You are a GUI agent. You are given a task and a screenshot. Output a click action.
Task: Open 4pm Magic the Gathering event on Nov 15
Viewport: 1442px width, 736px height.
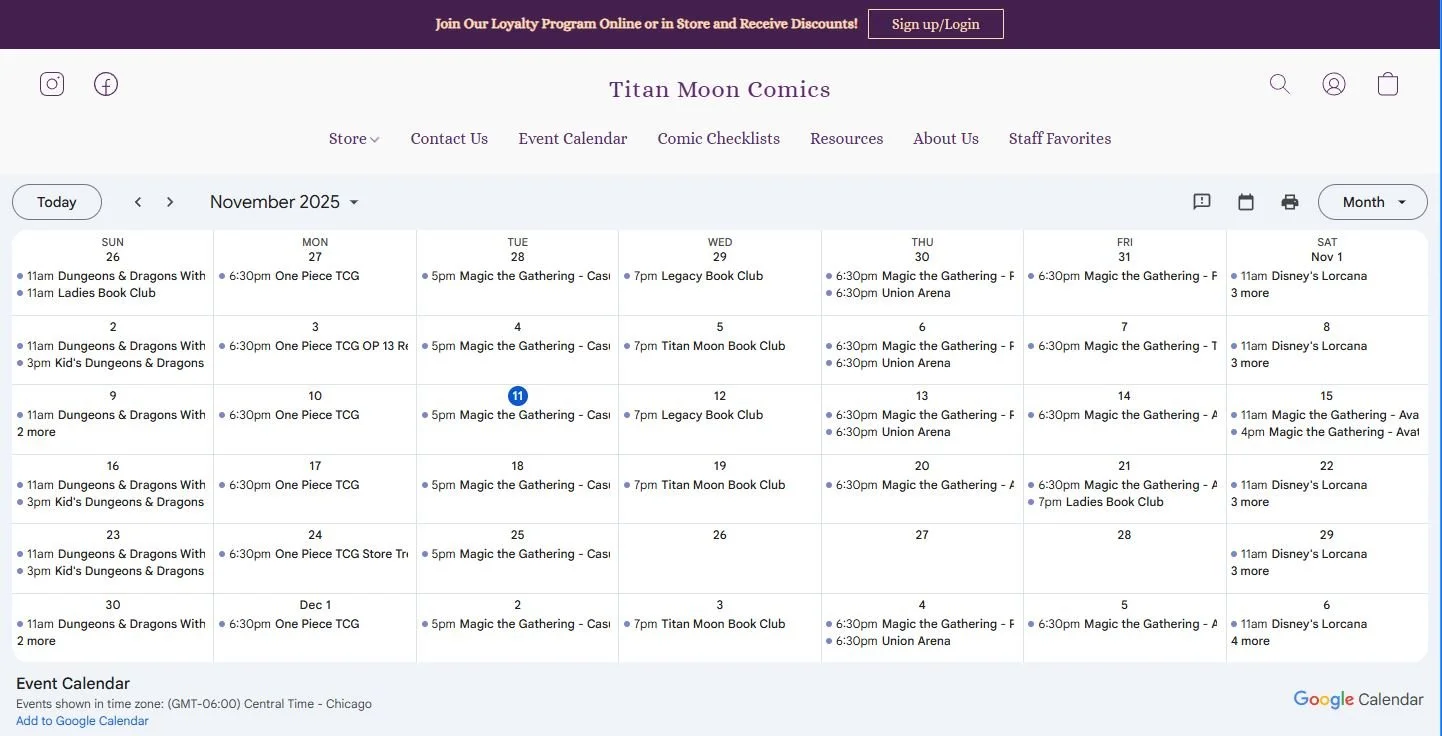point(1326,432)
